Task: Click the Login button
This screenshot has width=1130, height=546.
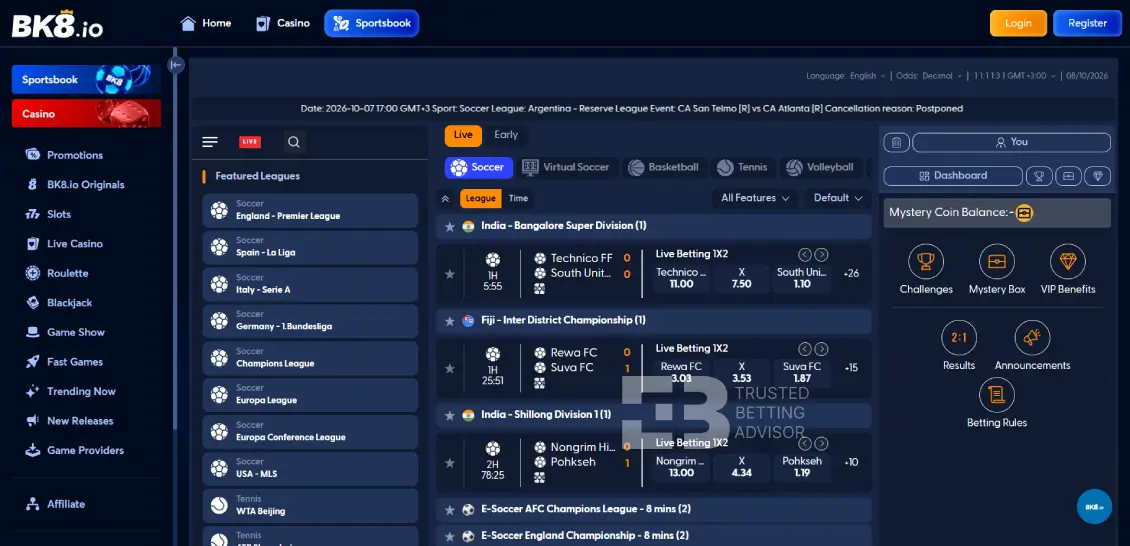Action: point(1018,23)
